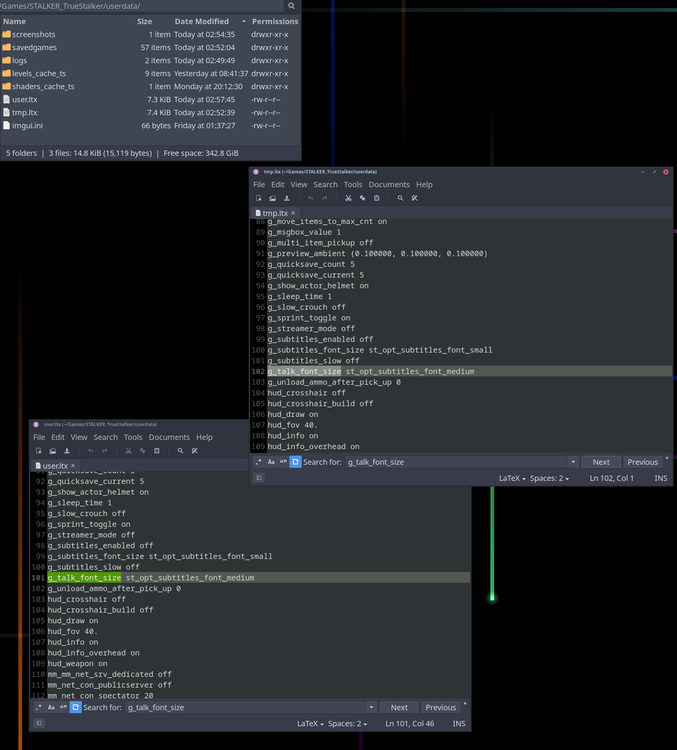Screen dimensions: 677x750
Task: Toggle side pane icon in tmp.ltx status bar
Action: tap(259, 478)
